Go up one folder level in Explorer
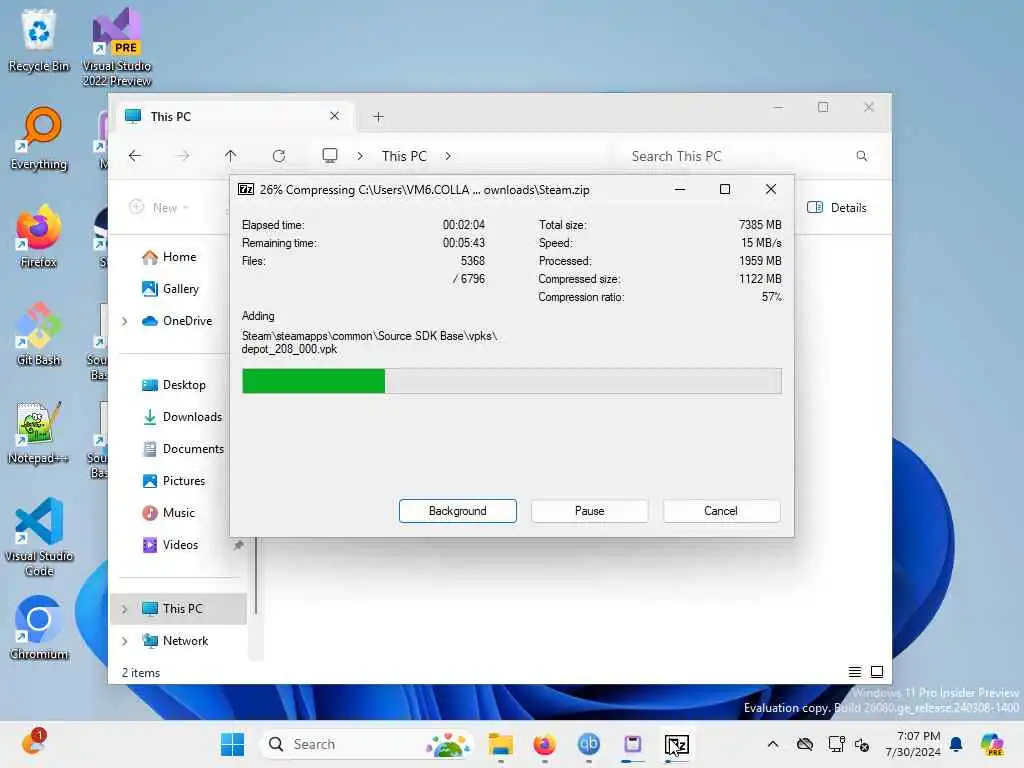 pyautogui.click(x=231, y=156)
